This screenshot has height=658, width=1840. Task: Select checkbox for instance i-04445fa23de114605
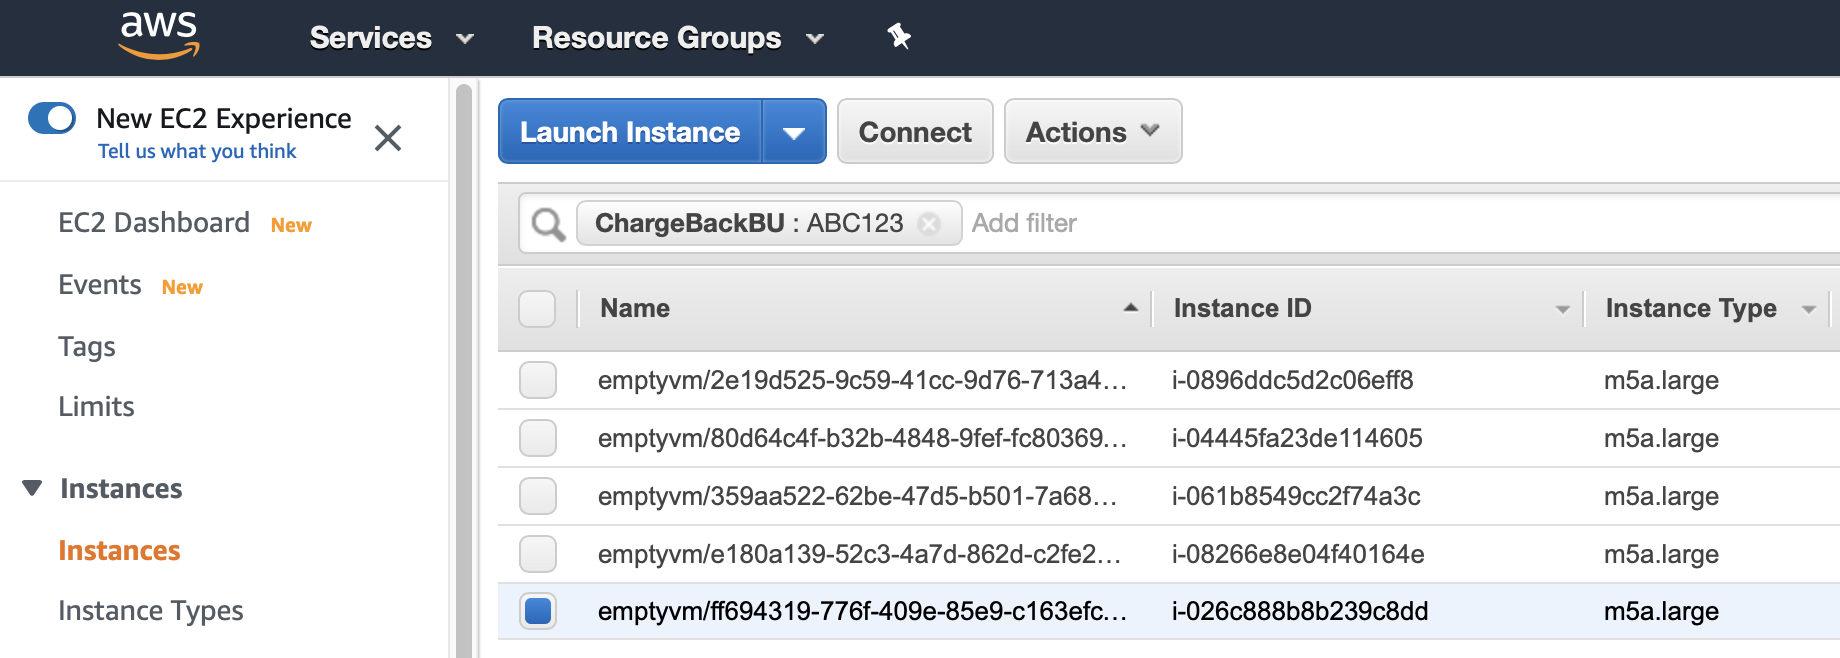pos(538,438)
